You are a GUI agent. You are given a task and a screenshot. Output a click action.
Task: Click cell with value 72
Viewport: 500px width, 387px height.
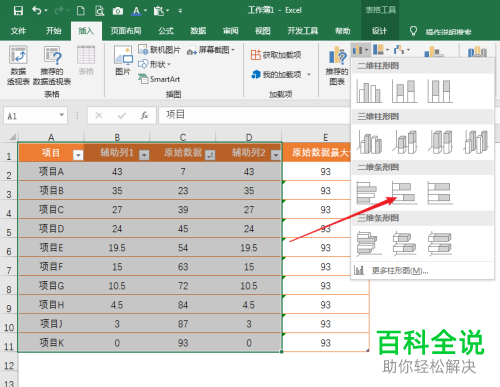[183, 285]
